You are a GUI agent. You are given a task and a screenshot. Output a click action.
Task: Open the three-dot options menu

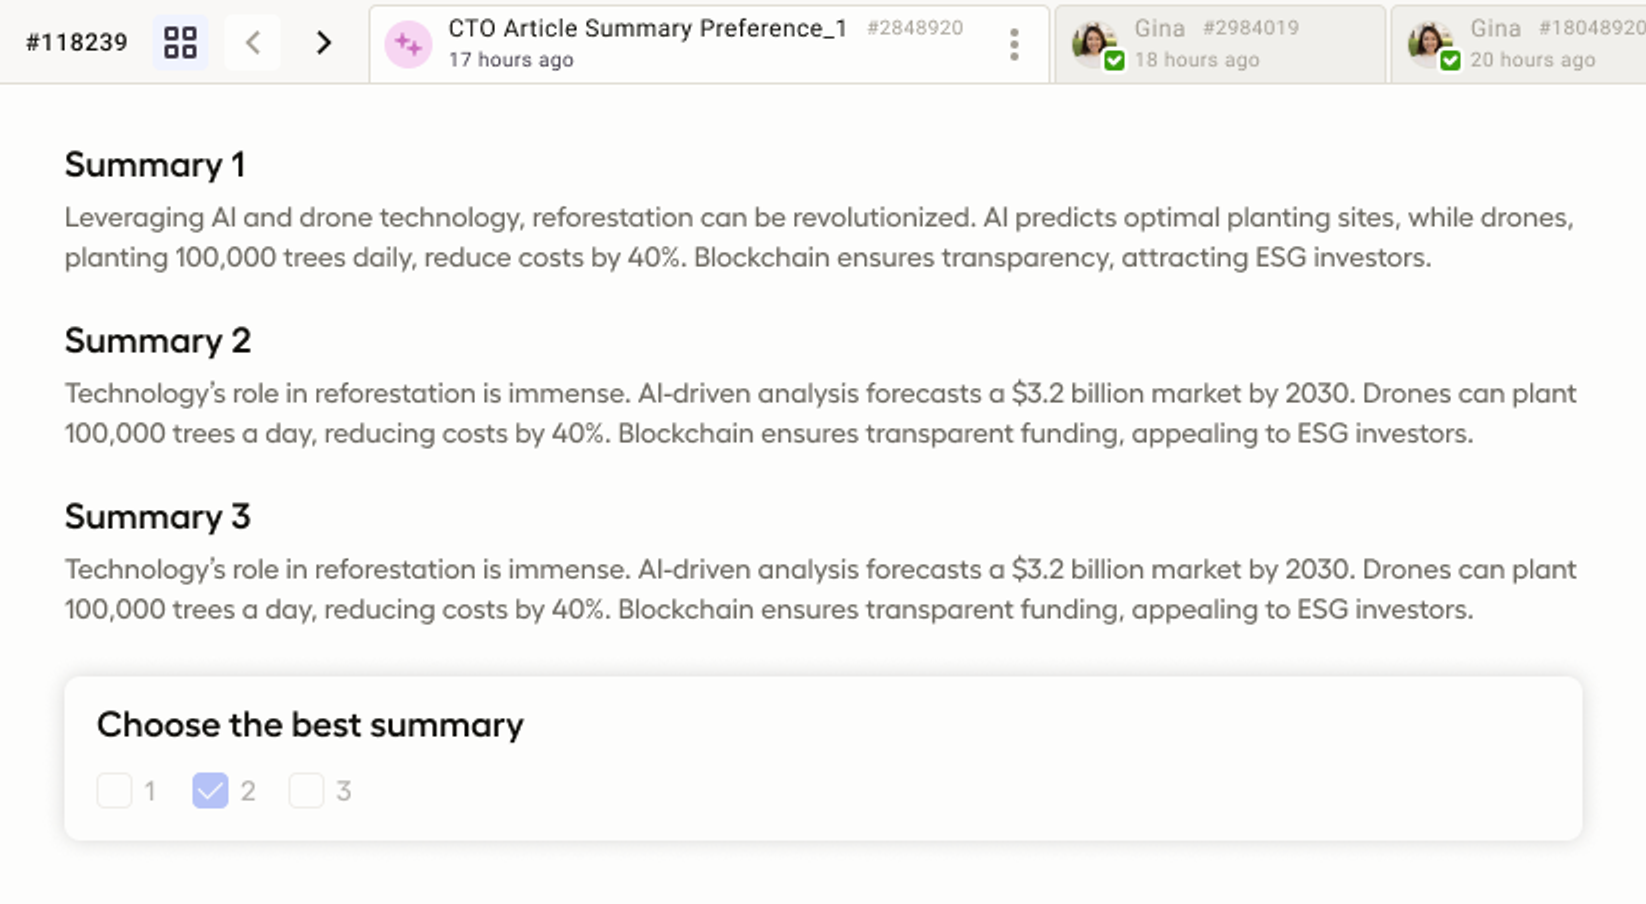pos(1014,44)
